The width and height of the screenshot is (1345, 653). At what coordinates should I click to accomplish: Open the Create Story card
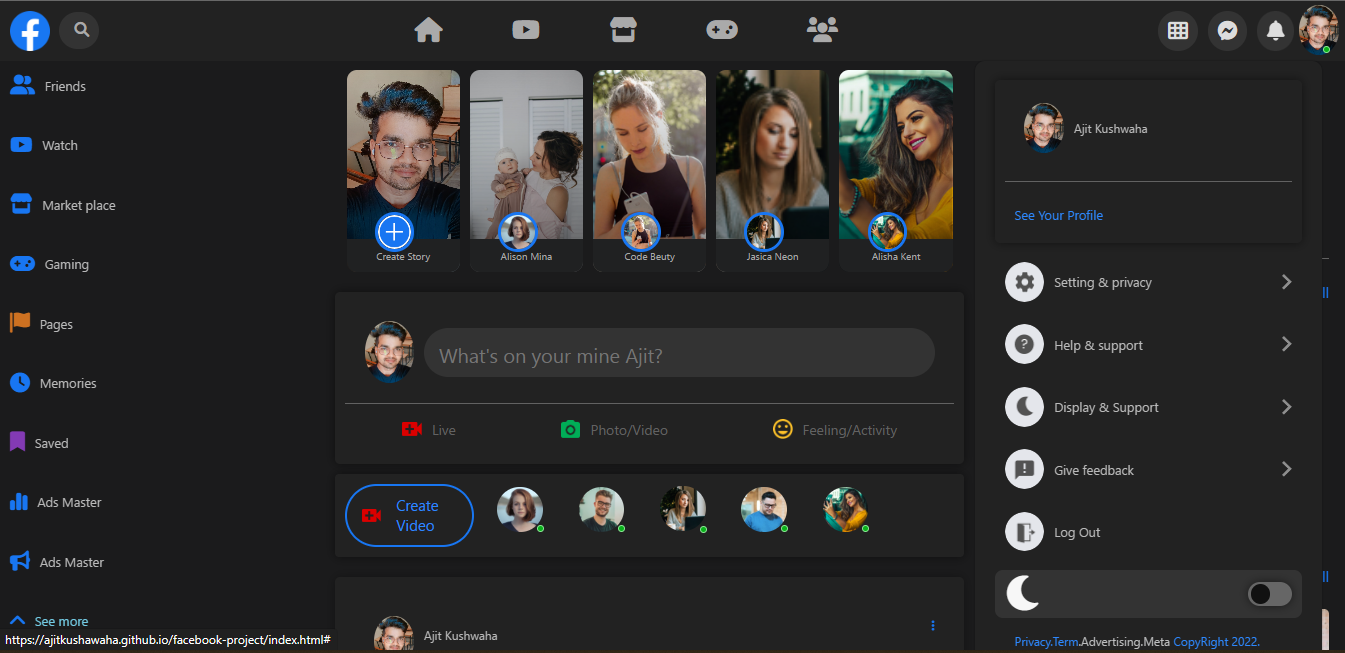point(403,170)
